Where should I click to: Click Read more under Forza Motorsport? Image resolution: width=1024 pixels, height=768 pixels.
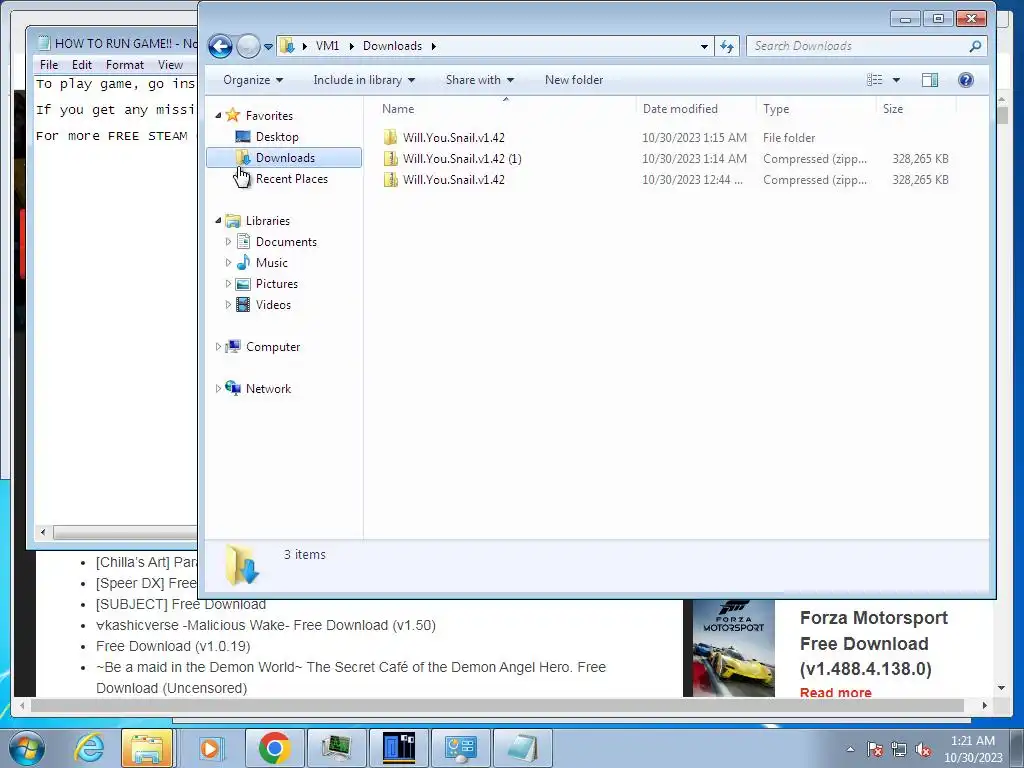coord(835,692)
